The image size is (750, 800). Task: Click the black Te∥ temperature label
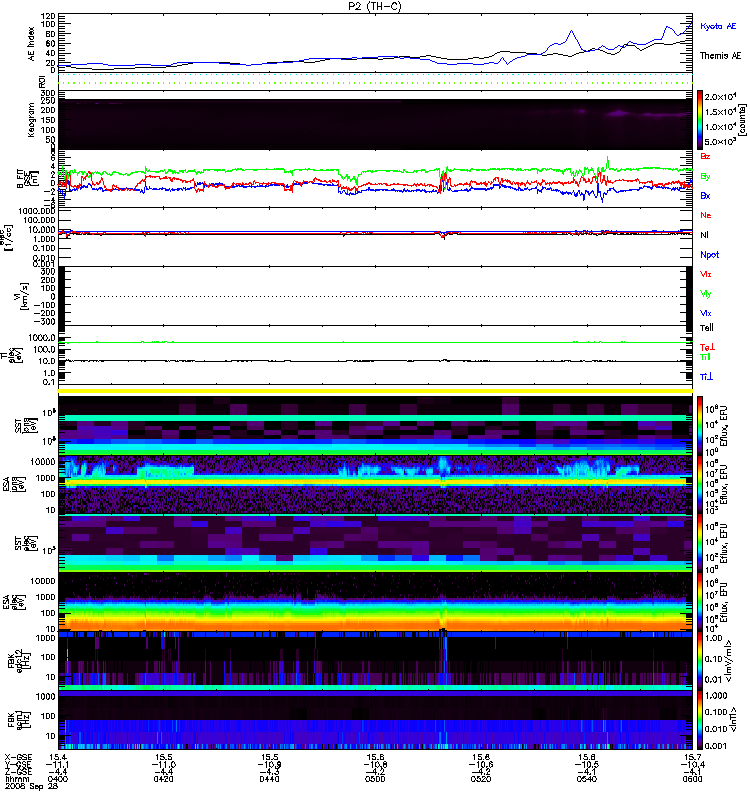coord(707,328)
